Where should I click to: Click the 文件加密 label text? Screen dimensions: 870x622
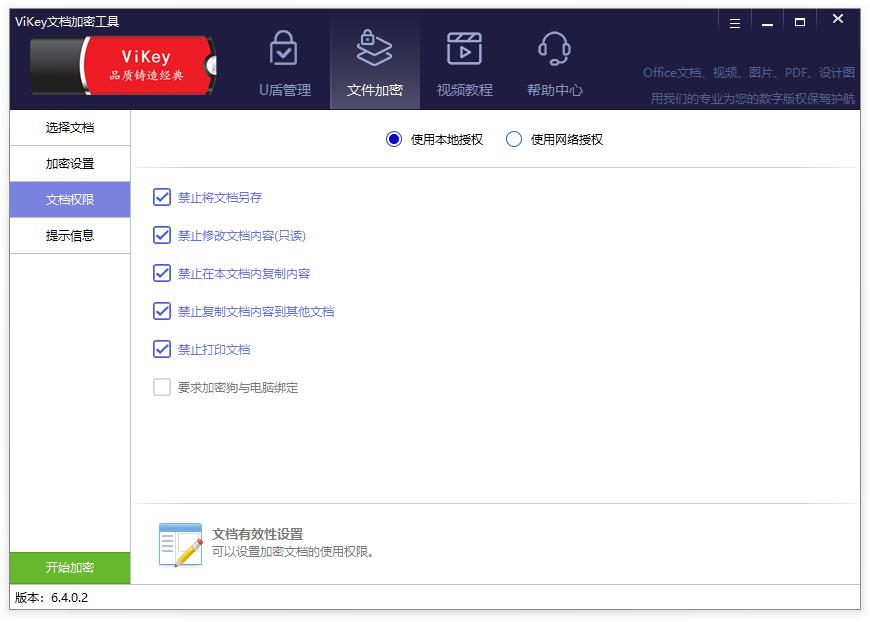(375, 90)
